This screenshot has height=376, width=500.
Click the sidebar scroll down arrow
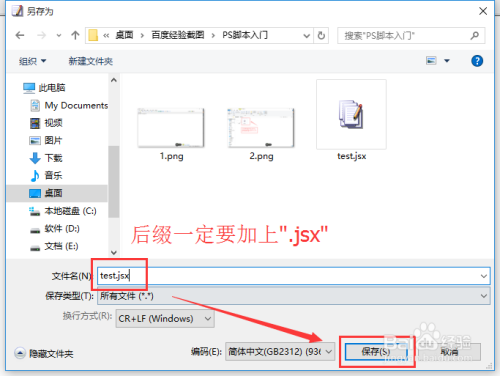114,252
